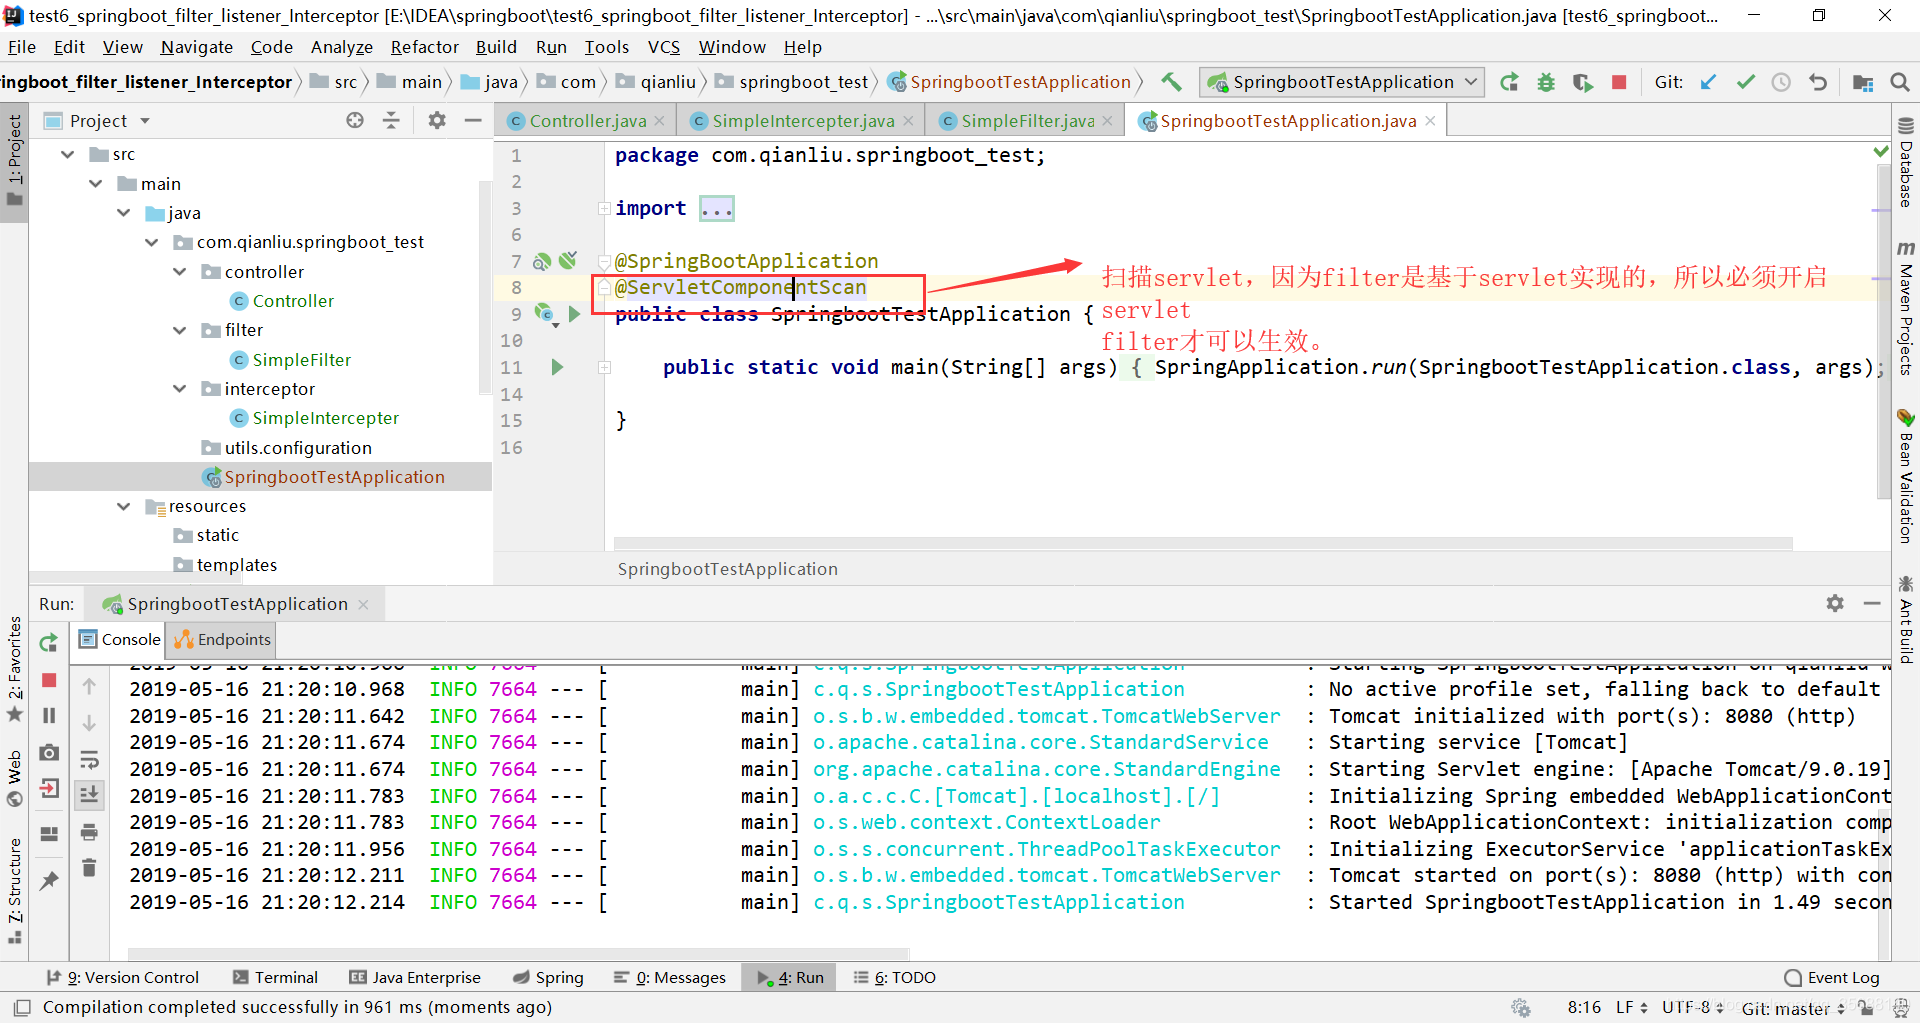Hide the Project tool window

coord(473,120)
